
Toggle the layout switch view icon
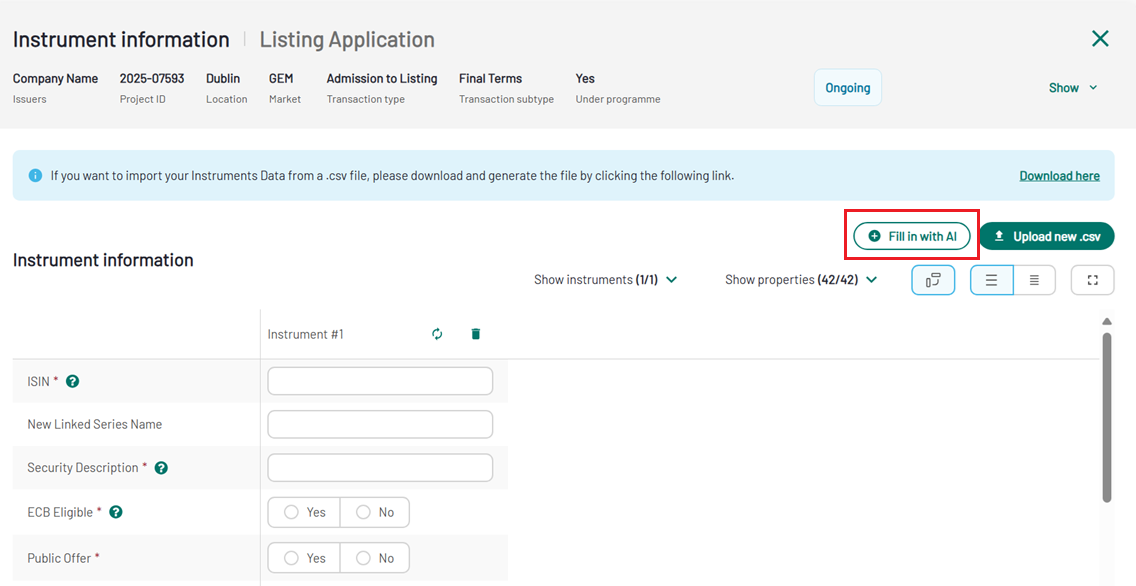933,280
